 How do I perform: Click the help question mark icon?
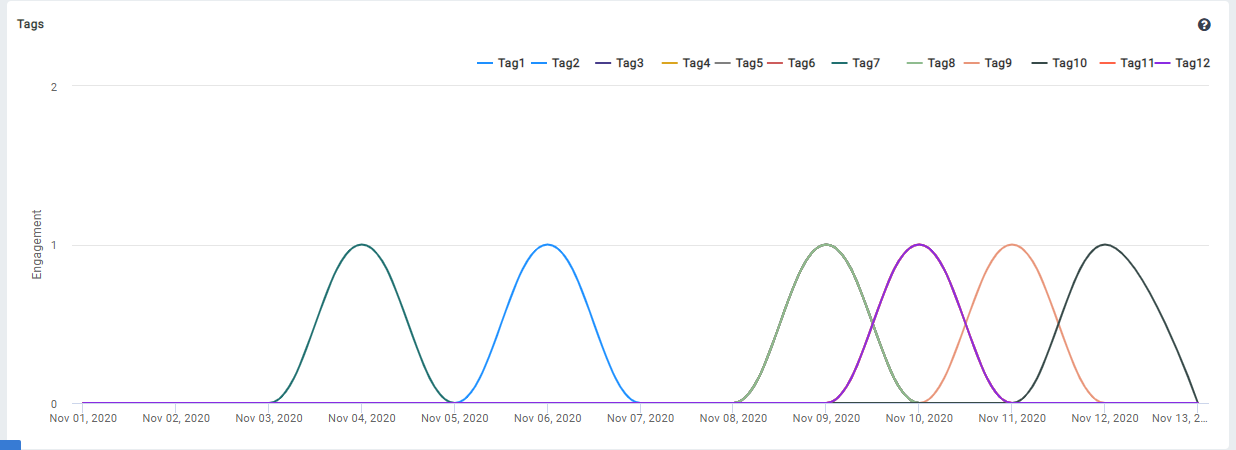point(1204,25)
